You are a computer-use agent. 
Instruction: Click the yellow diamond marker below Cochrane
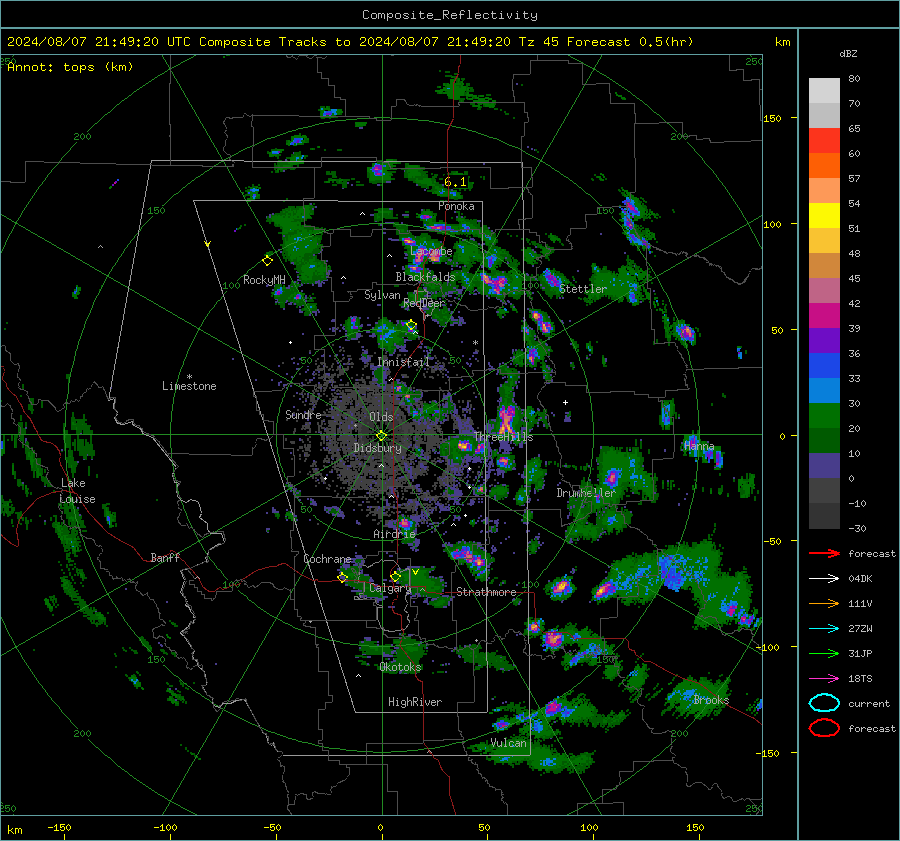point(343,577)
